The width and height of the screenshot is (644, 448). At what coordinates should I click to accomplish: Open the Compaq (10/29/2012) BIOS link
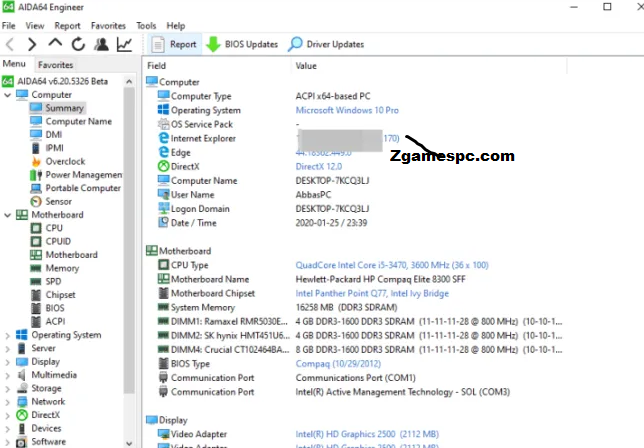point(338,364)
